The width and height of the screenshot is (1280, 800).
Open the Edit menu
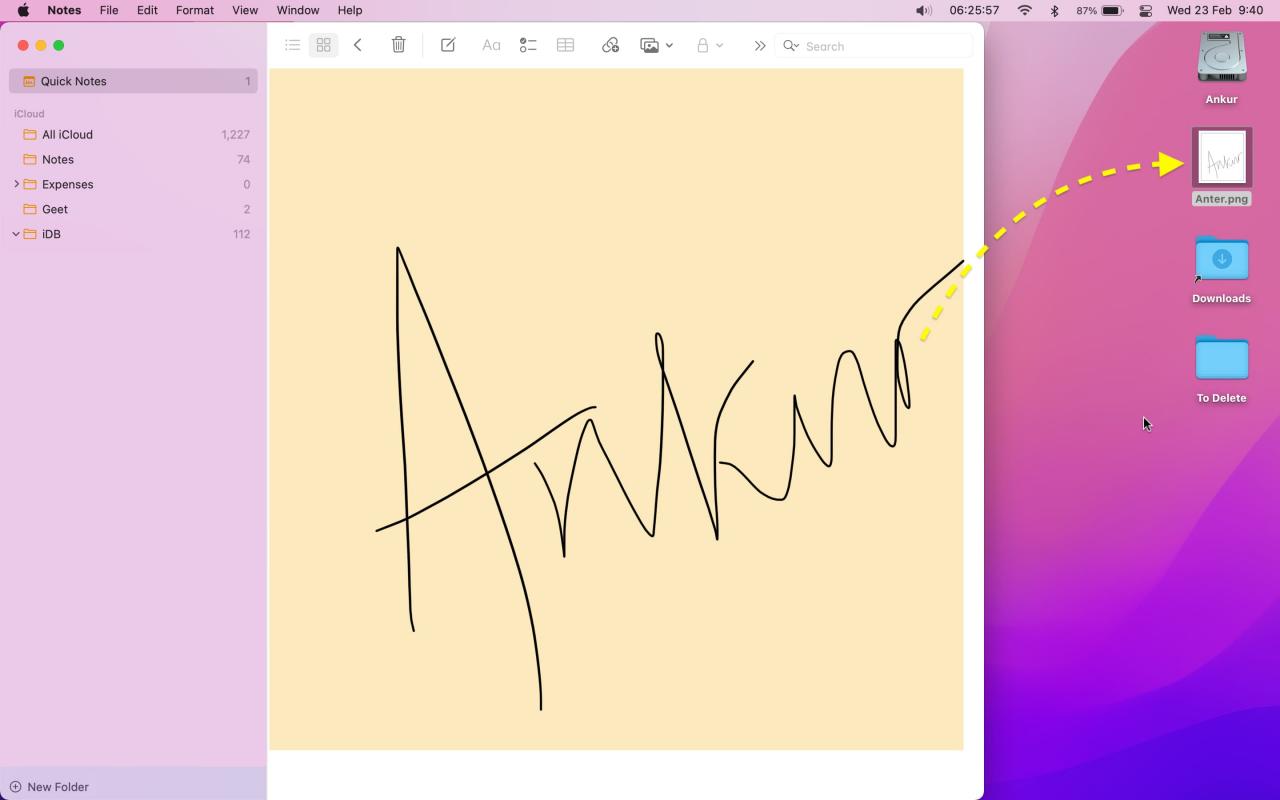pyautogui.click(x=147, y=10)
